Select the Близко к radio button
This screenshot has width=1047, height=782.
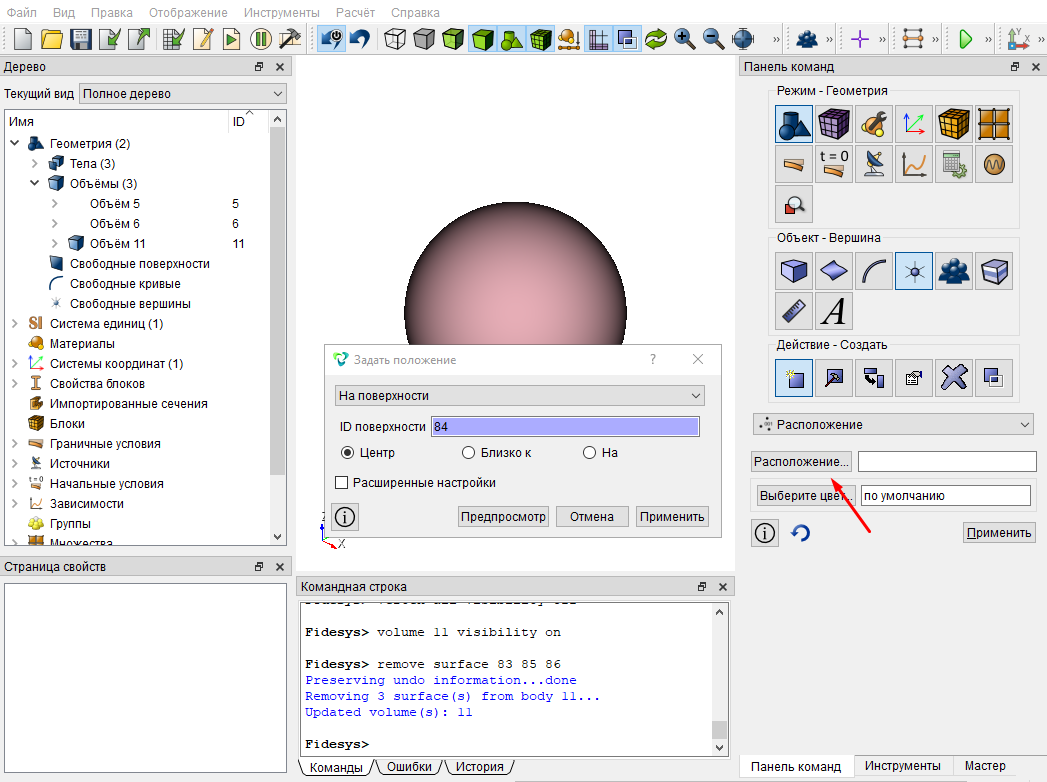point(468,453)
